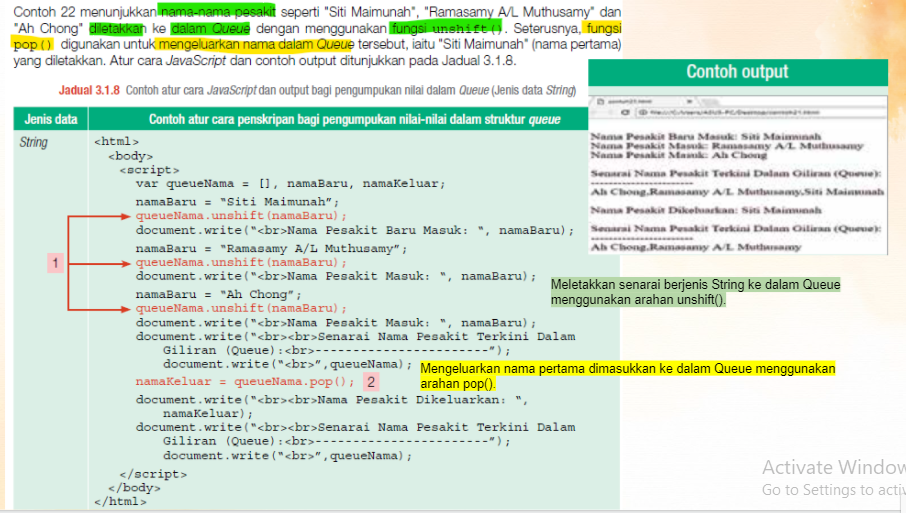906x513 pixels.
Task: Click the 'namaKeluar);' continuation code line
Action: tap(208, 414)
